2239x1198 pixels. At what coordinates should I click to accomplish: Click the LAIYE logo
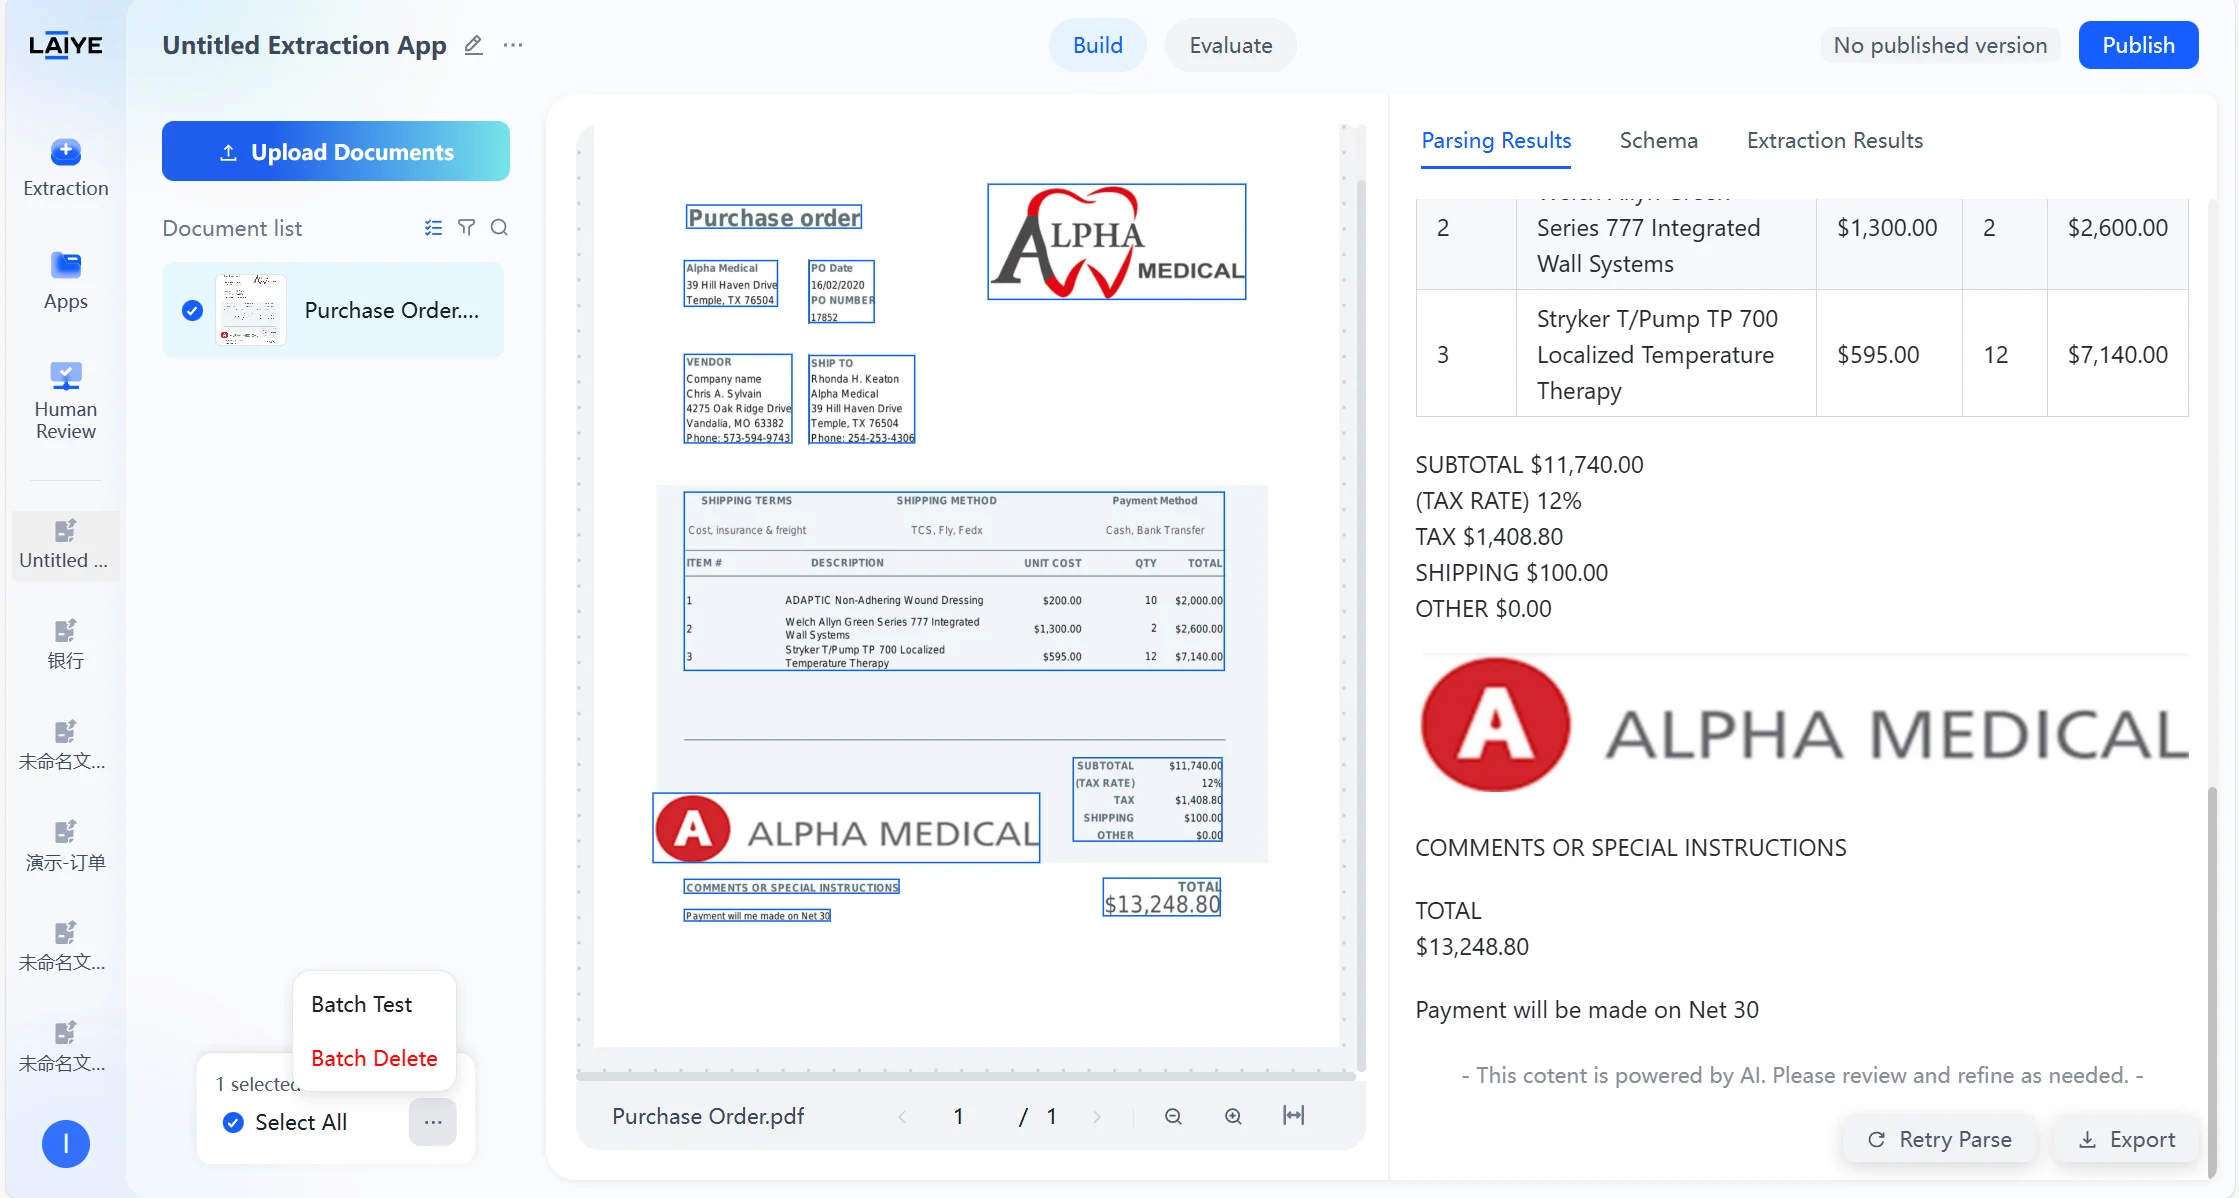point(66,45)
